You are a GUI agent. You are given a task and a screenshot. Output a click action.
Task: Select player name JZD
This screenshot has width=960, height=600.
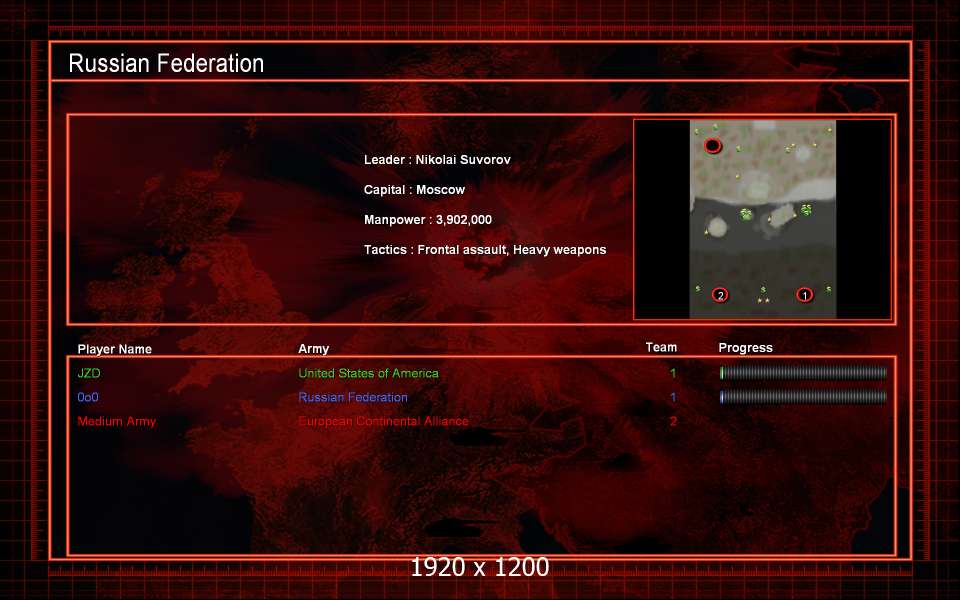click(x=89, y=373)
